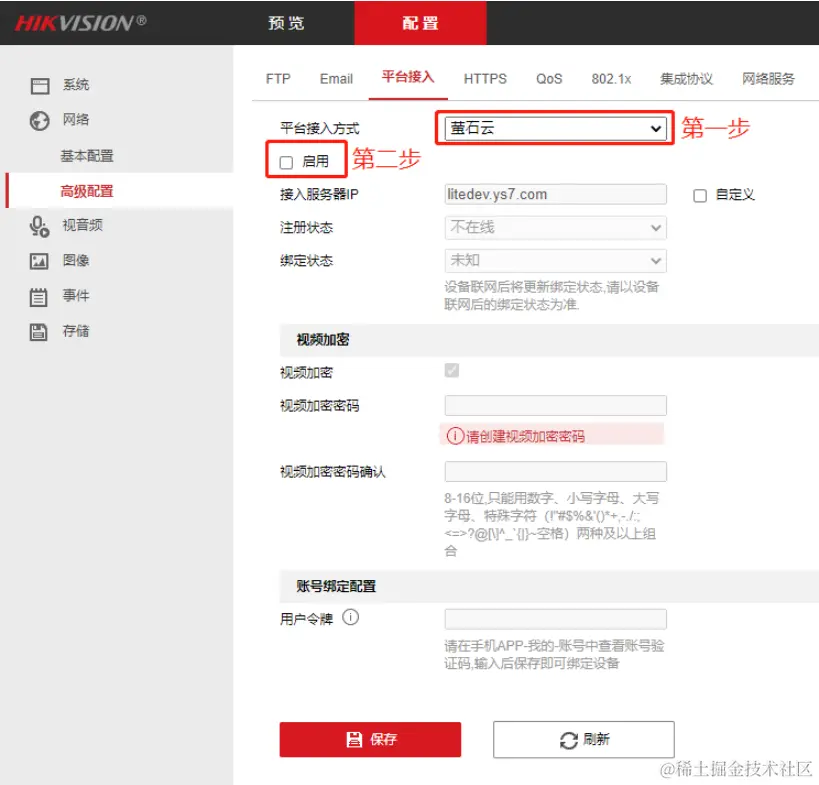Click the 视音频 microphone icon

[x=40, y=226]
